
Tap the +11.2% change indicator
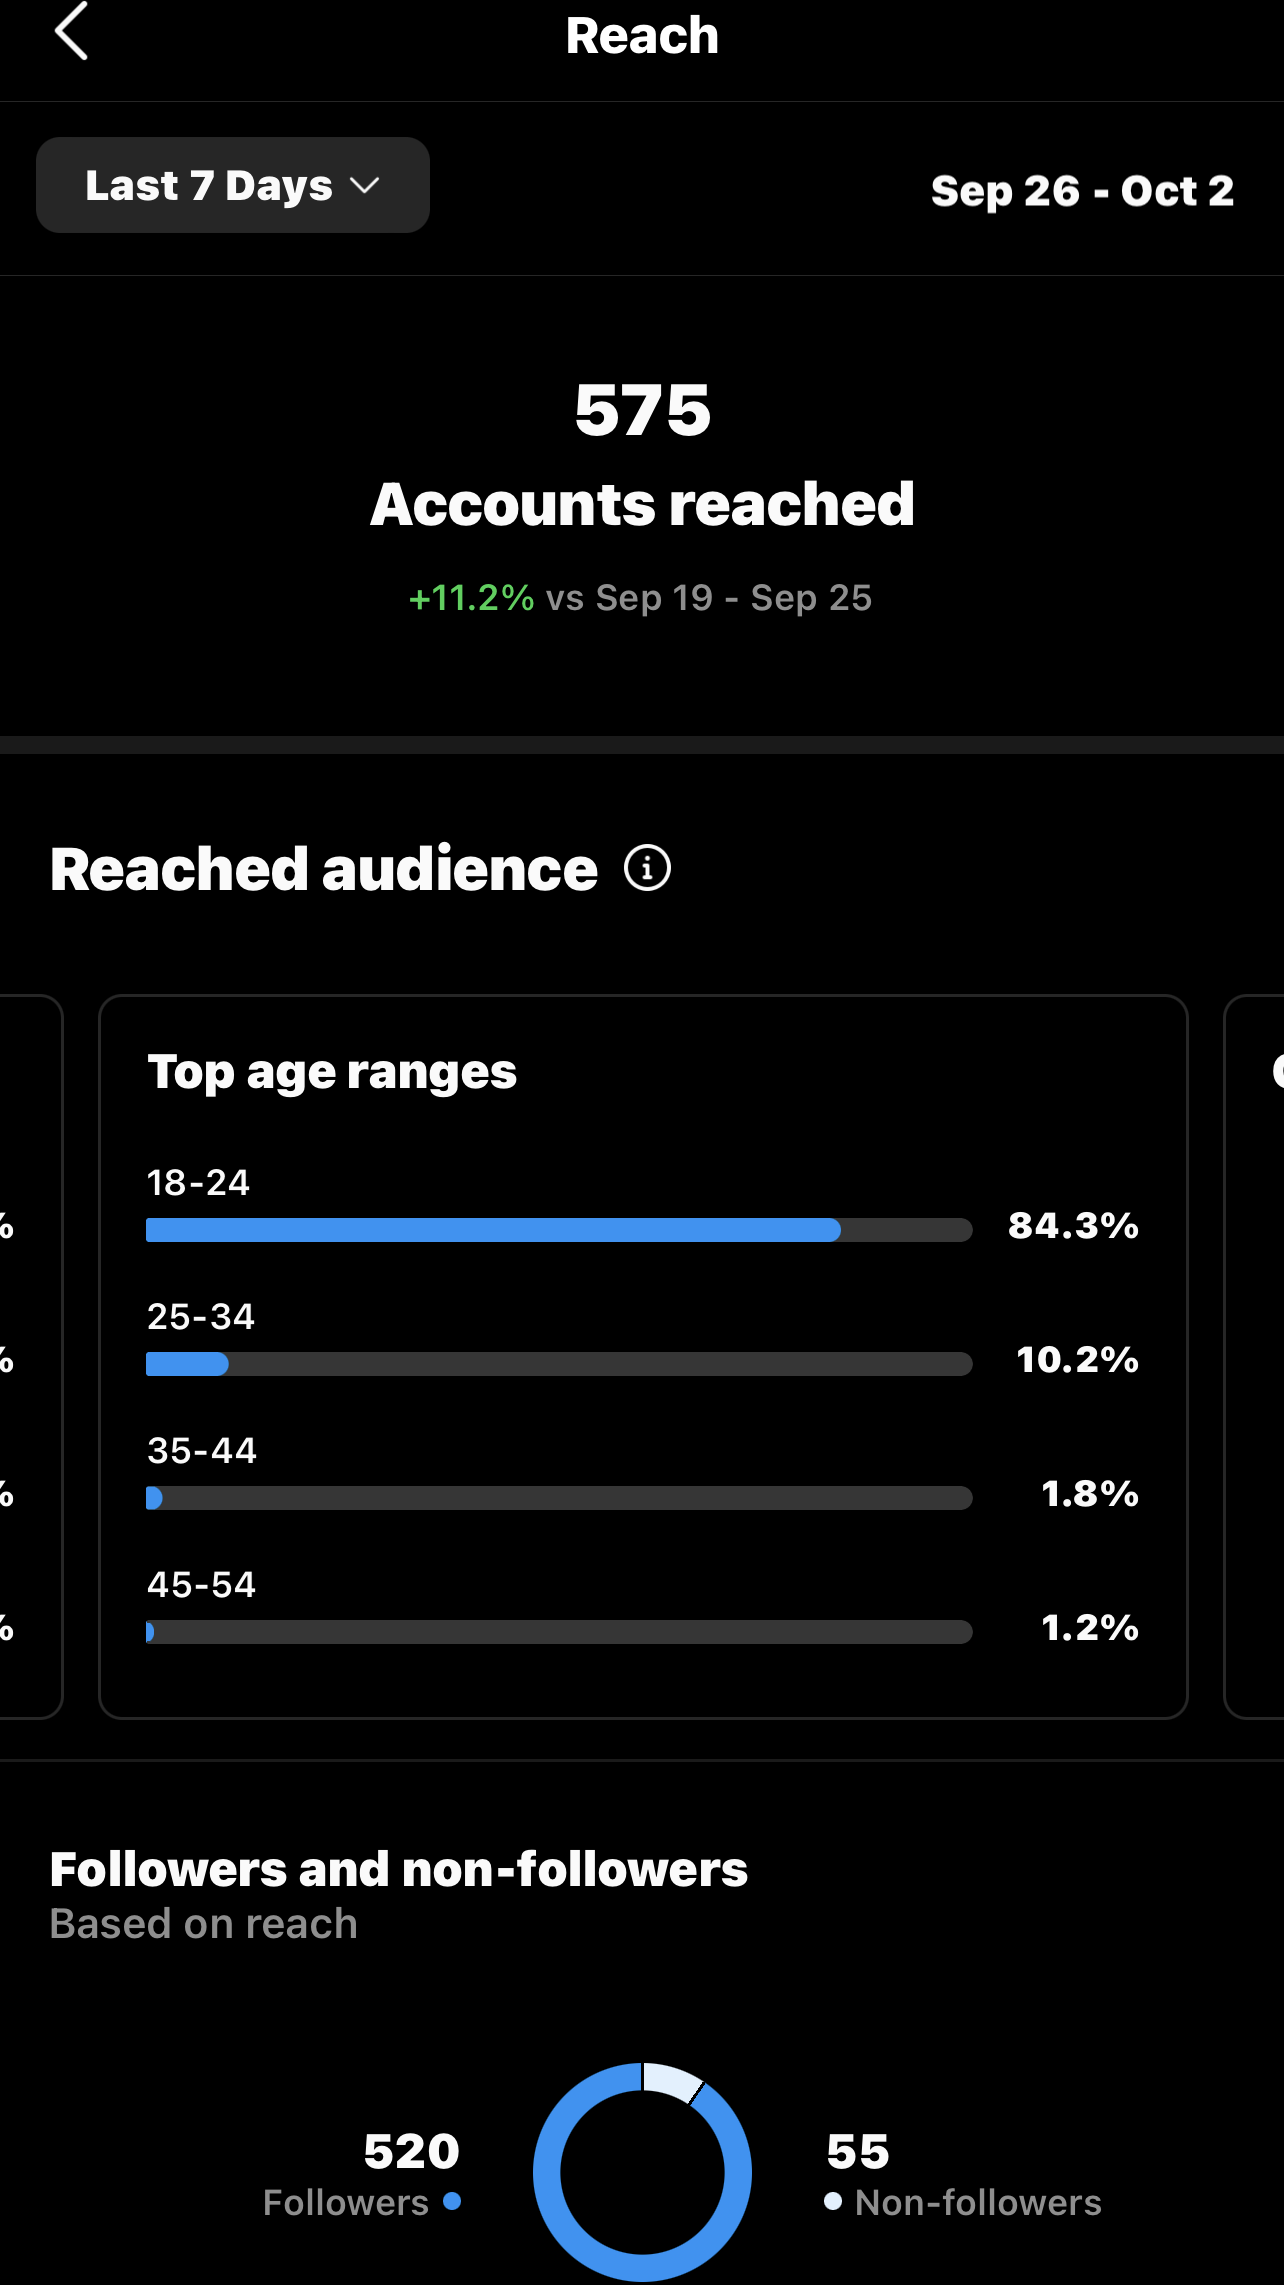(471, 598)
